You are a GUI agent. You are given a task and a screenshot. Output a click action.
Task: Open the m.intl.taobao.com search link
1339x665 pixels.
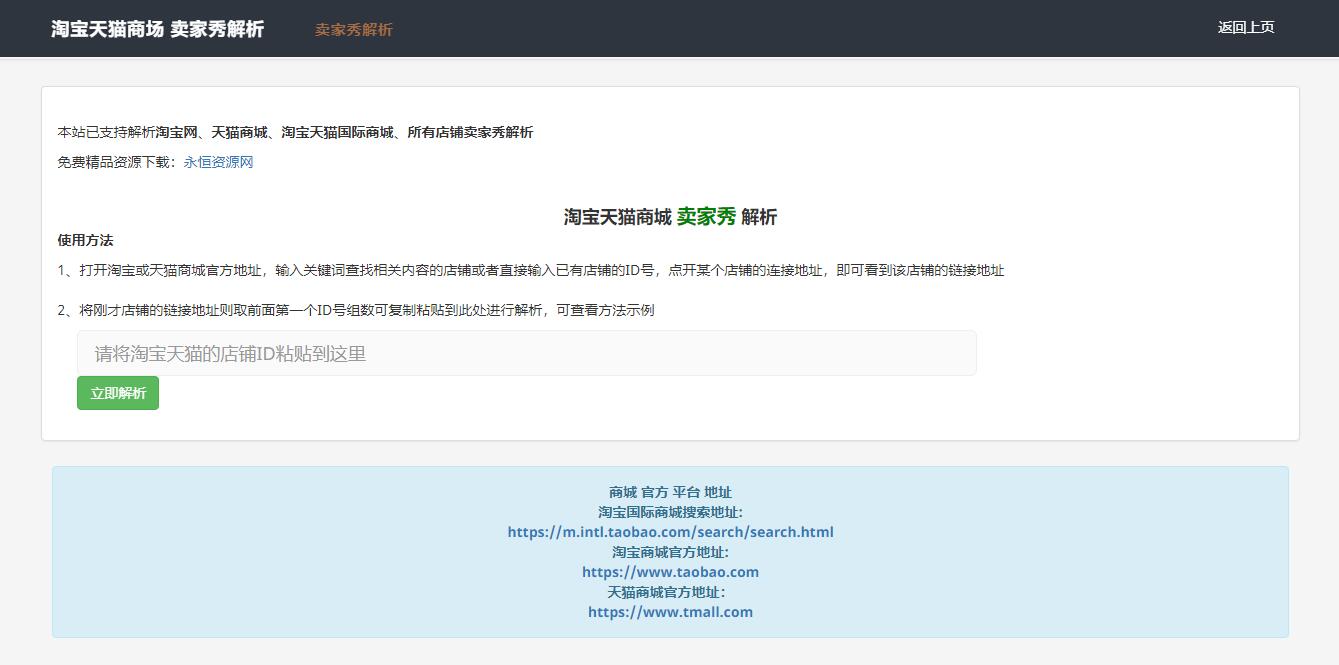[x=670, y=532]
